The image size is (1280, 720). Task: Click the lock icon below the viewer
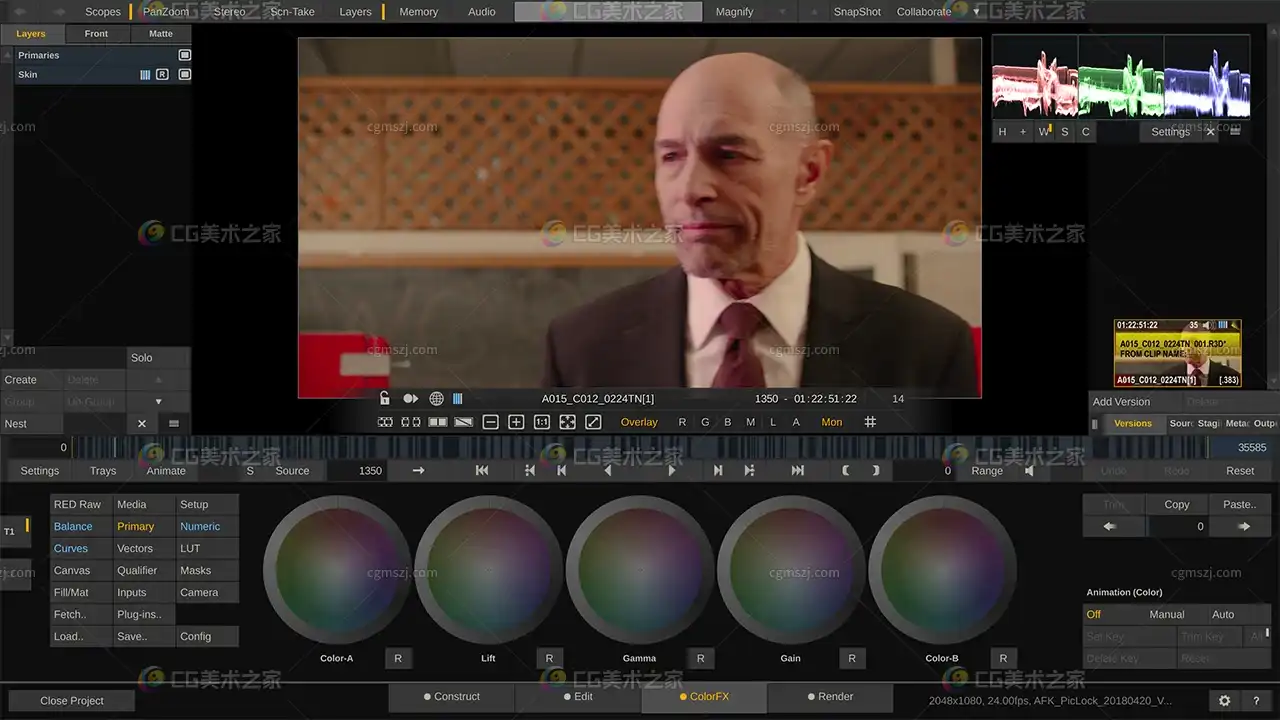(385, 398)
